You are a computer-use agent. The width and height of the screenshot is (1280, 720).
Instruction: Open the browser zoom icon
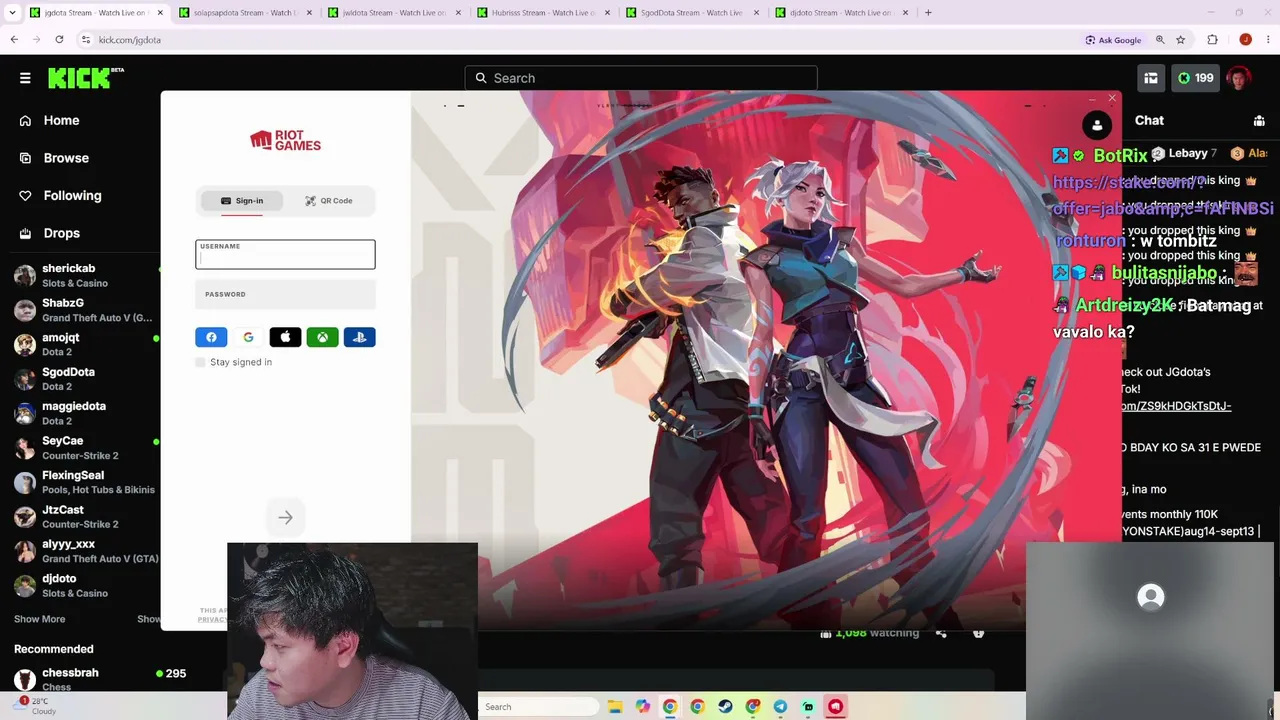pos(1160,40)
